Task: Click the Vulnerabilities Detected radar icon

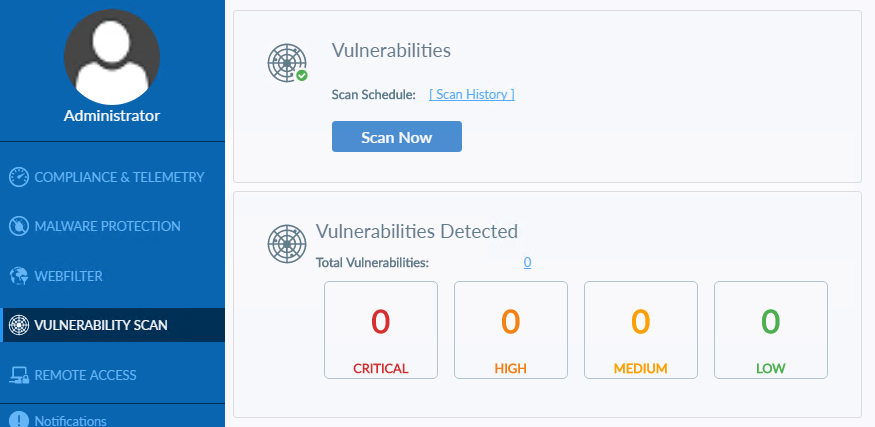Action: [x=286, y=243]
